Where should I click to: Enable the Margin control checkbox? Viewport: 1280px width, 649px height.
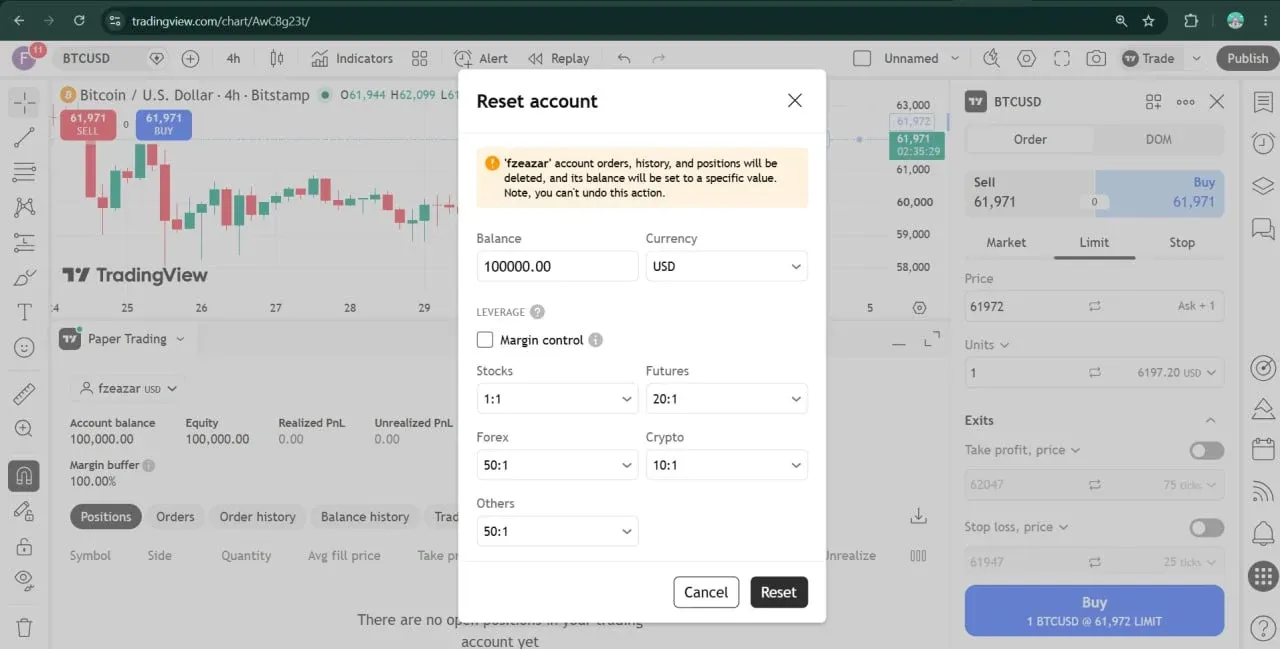(485, 340)
